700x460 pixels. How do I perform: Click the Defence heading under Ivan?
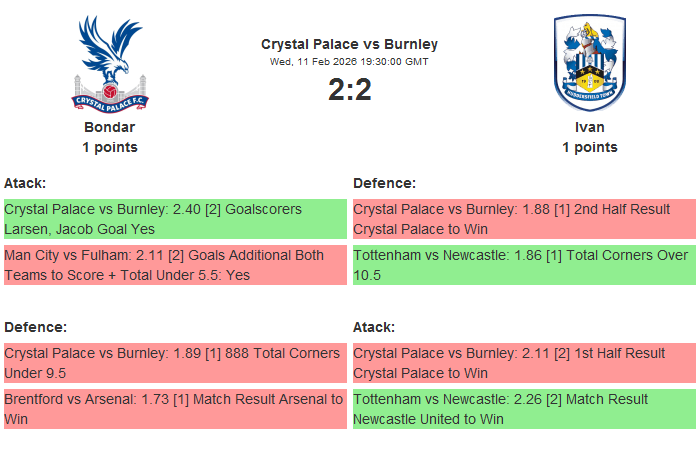[x=384, y=183]
